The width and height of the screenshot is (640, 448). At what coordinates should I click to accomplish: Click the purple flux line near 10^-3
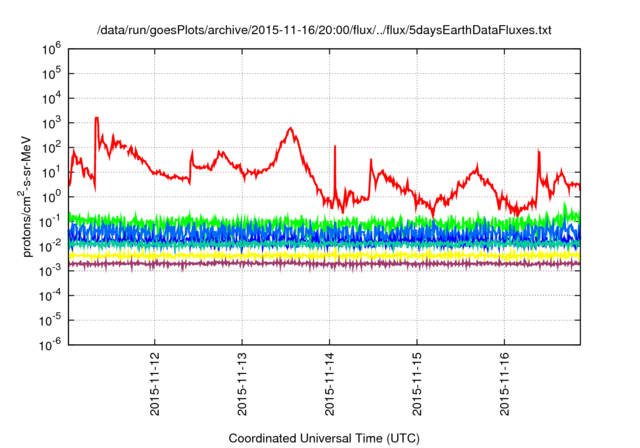(324, 264)
